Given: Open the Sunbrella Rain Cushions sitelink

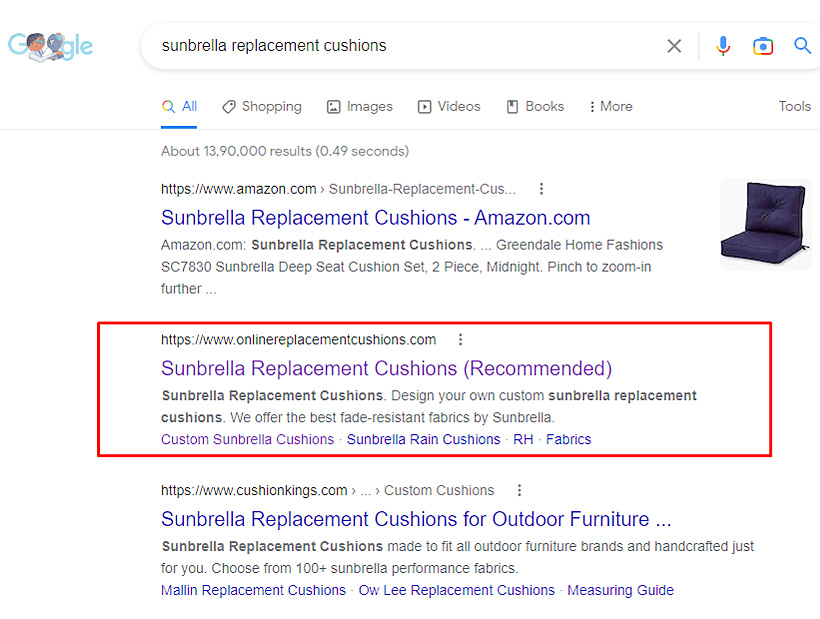Looking at the screenshot, I should pyautogui.click(x=424, y=440).
